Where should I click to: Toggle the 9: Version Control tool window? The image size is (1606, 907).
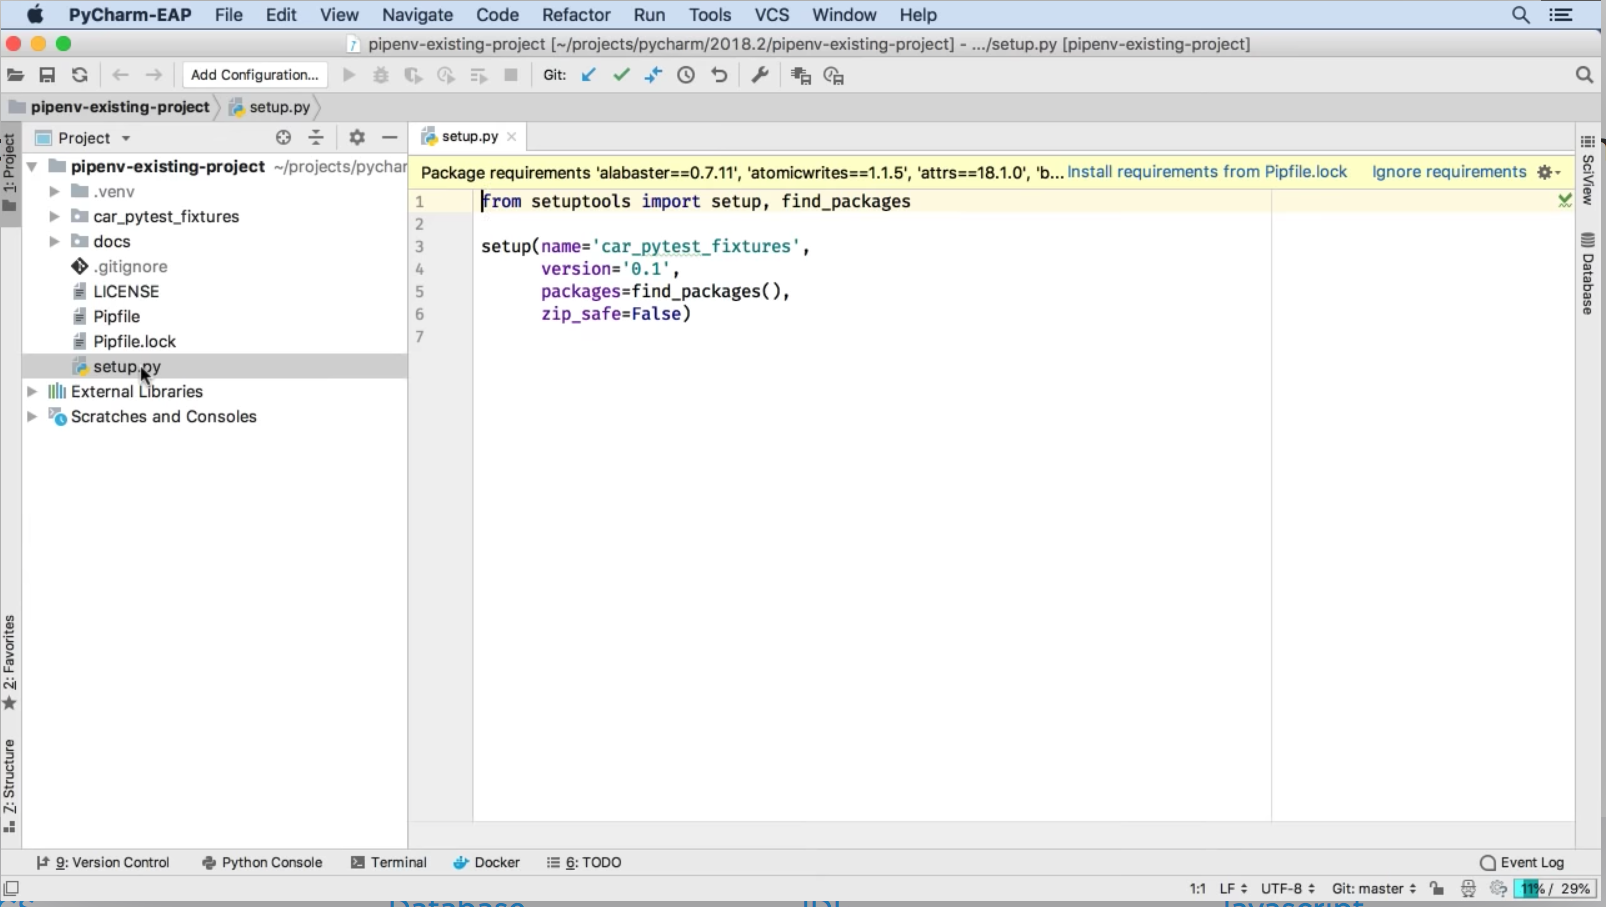pos(103,862)
